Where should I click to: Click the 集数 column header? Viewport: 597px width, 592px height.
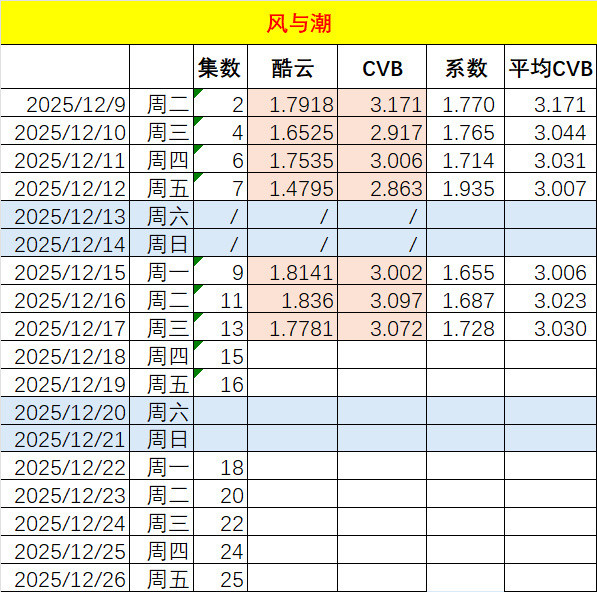(x=220, y=67)
